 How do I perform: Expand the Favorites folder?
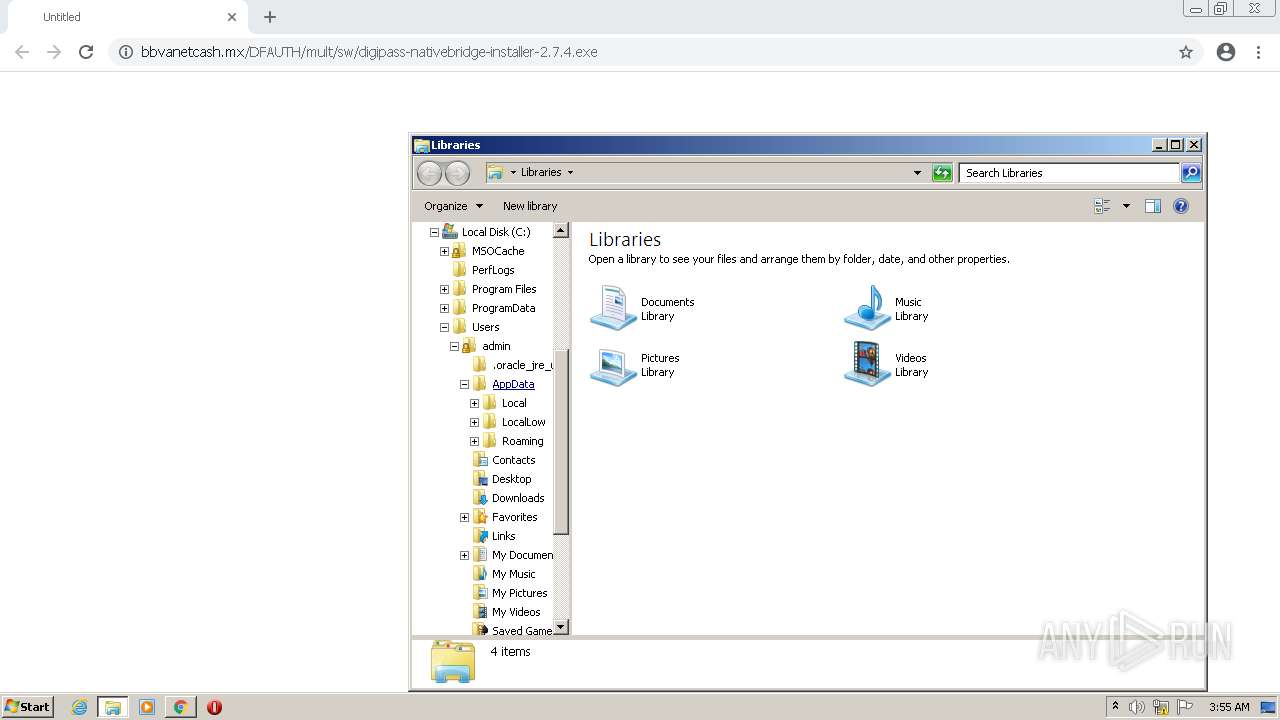[464, 517]
